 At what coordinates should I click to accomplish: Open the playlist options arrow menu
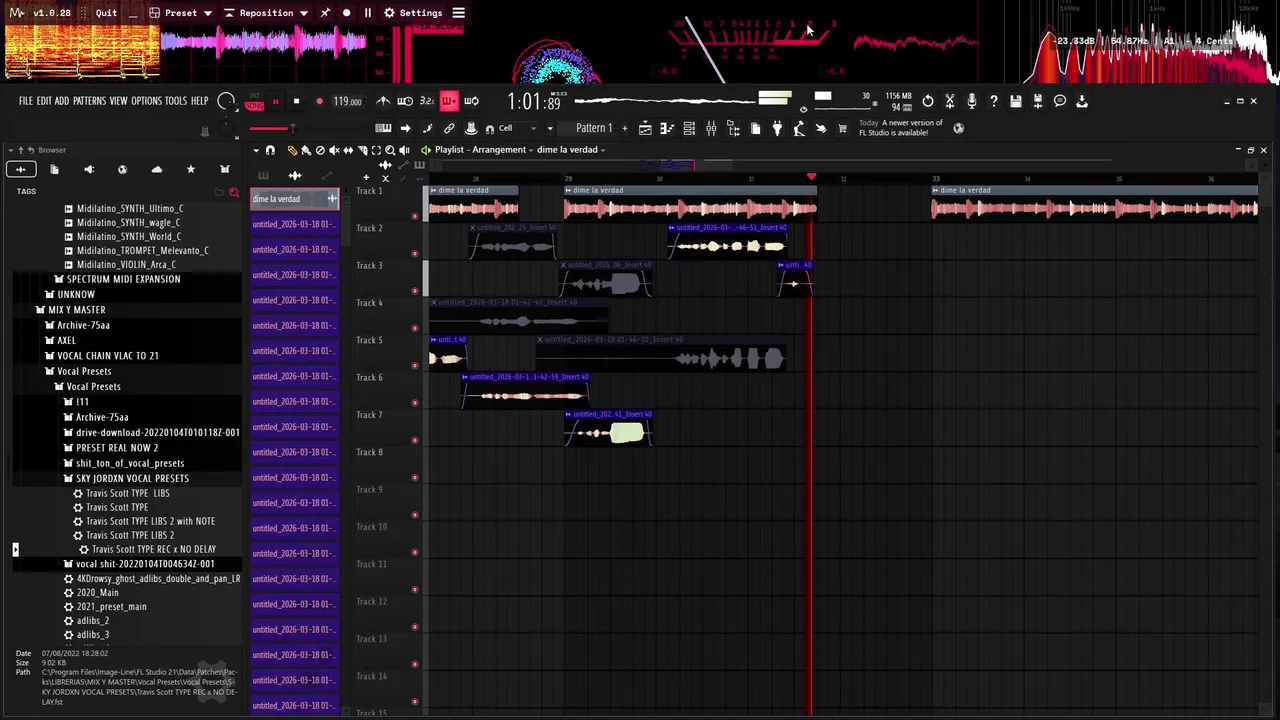(256, 150)
